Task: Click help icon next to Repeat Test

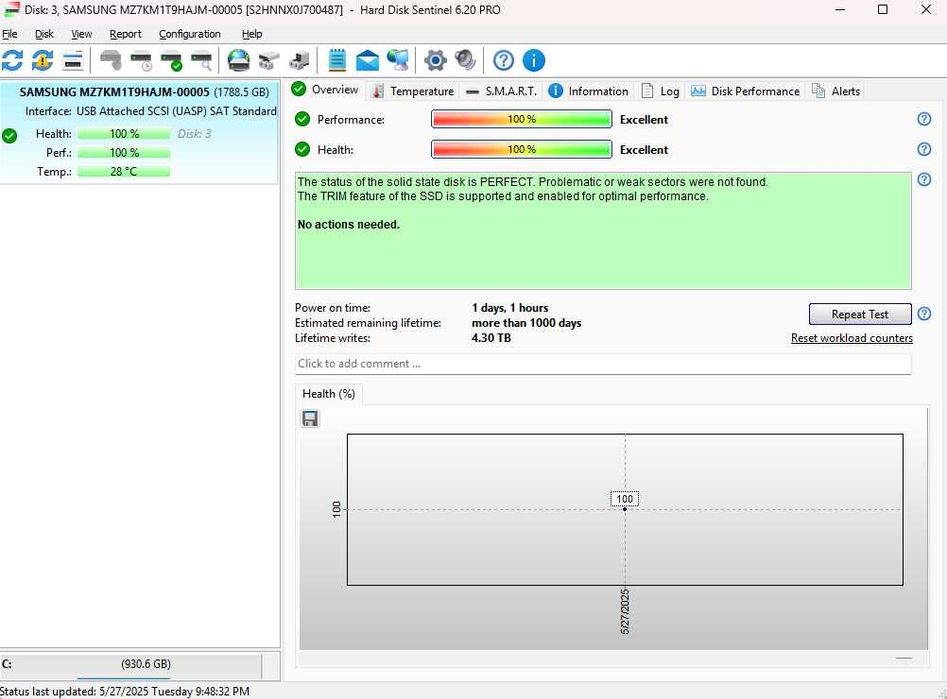Action: pyautogui.click(x=924, y=314)
